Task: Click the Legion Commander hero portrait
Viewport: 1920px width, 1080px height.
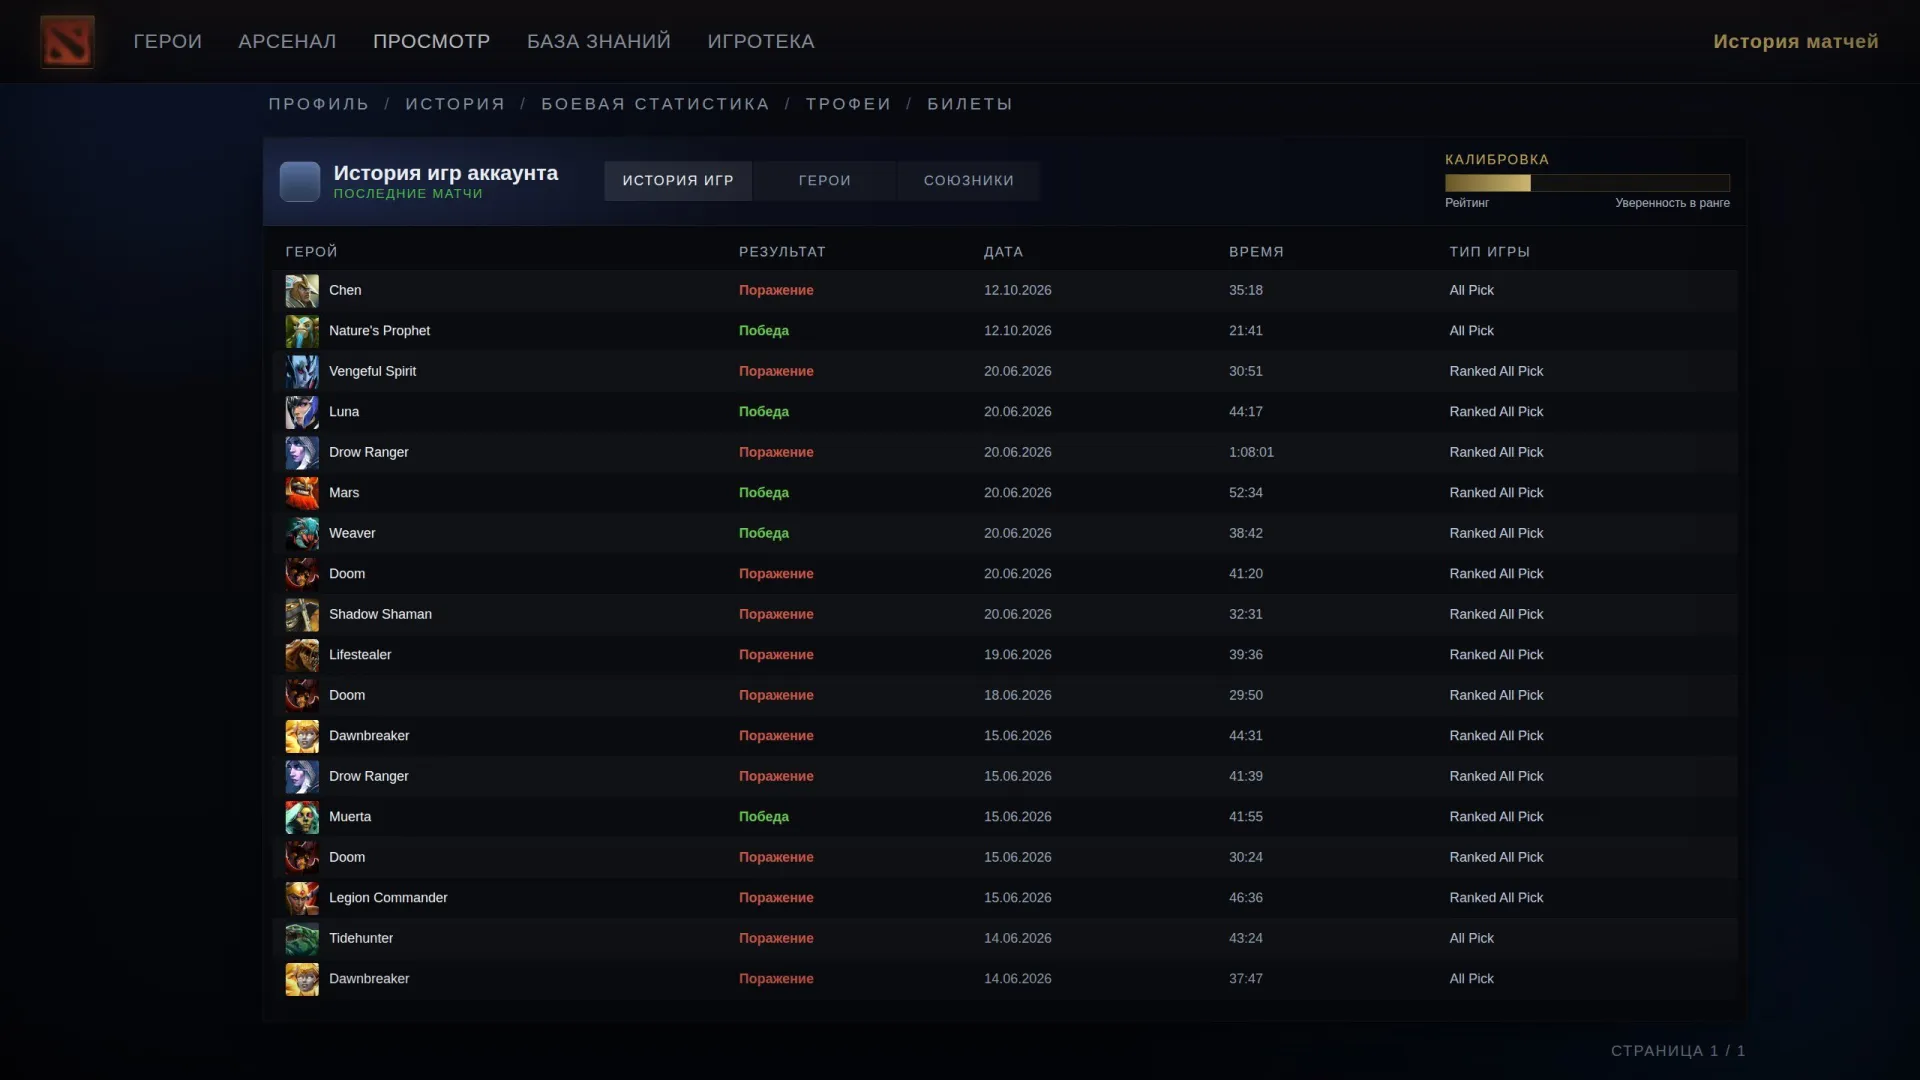Action: tap(302, 898)
